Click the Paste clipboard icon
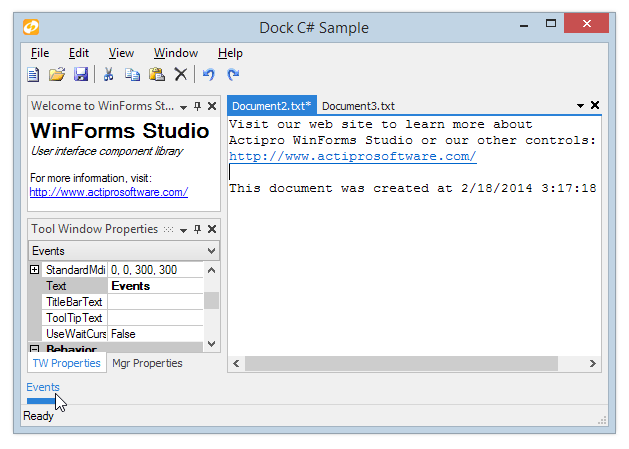Viewport: 629px width, 449px height. coord(157,75)
